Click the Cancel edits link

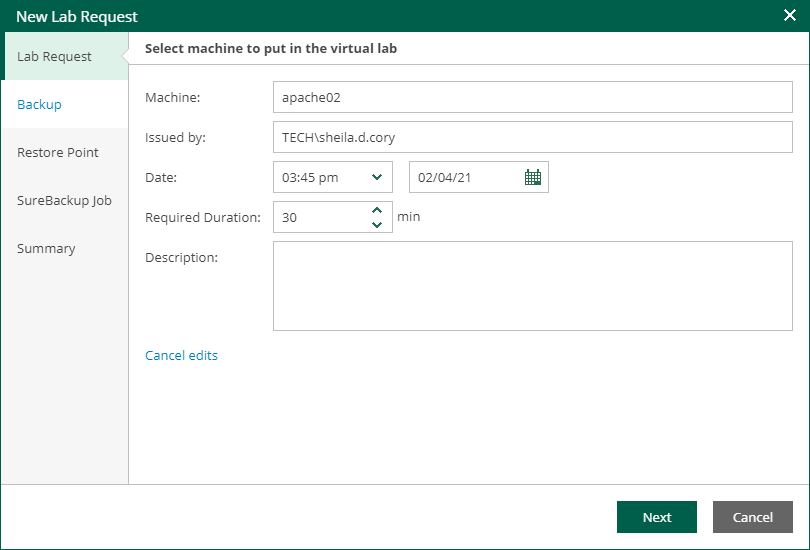click(181, 355)
